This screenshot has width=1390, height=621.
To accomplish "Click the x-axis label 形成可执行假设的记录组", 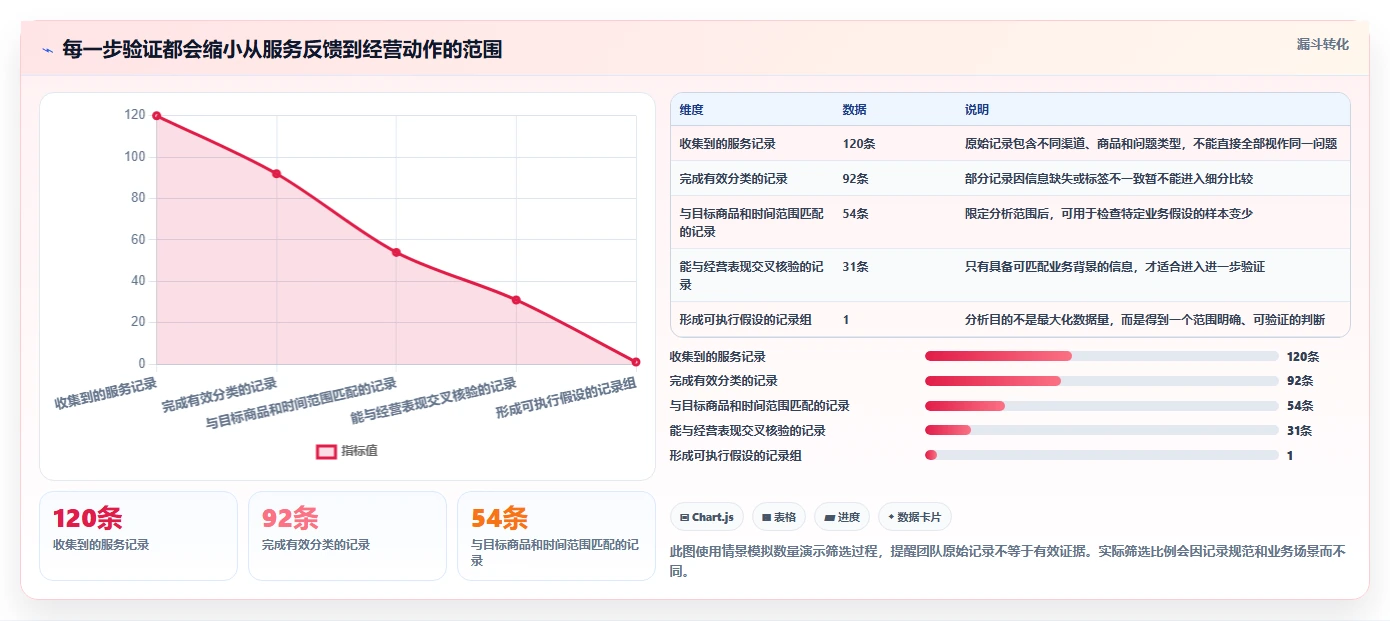I will [x=566, y=399].
